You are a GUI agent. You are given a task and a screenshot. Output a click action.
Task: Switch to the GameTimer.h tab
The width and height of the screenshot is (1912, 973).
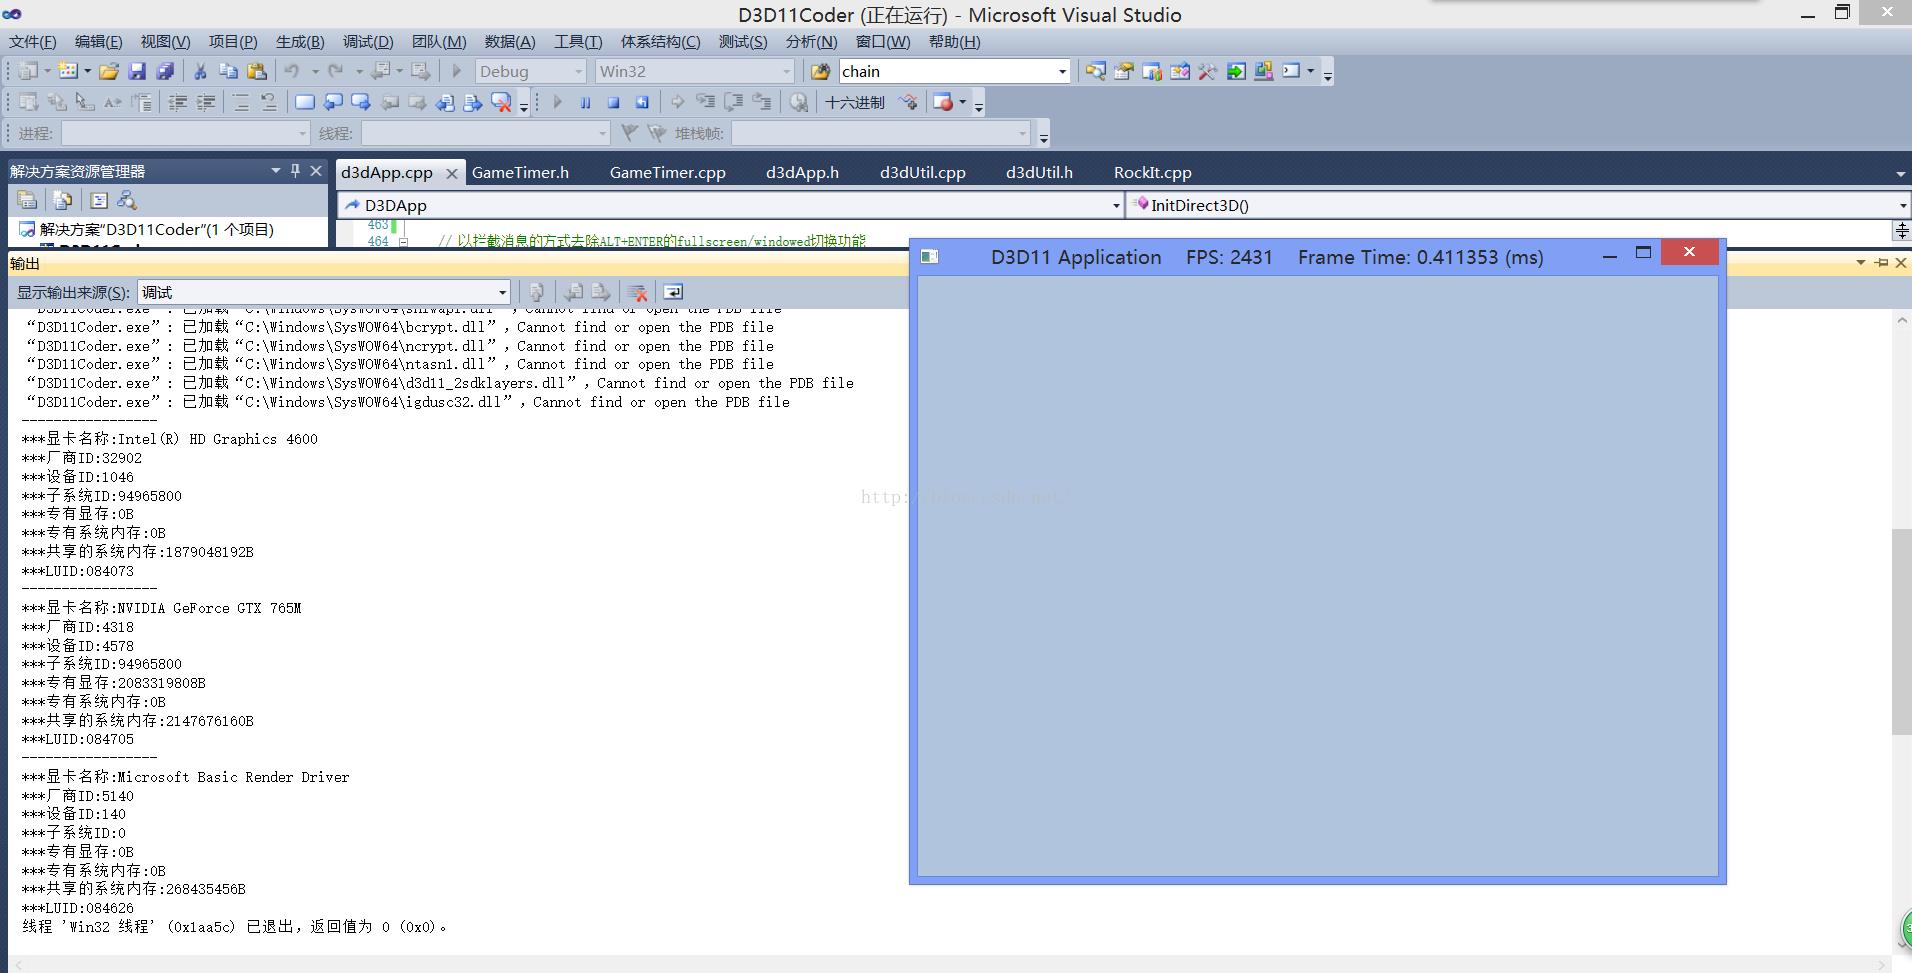(x=520, y=172)
